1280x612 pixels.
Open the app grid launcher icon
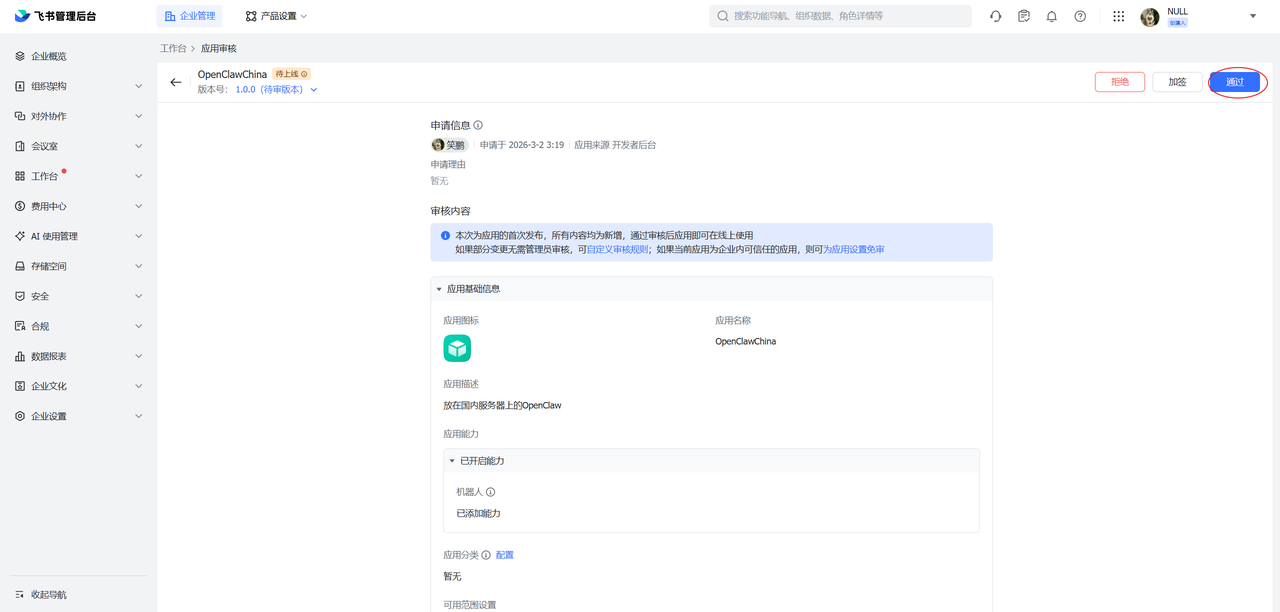(1119, 16)
